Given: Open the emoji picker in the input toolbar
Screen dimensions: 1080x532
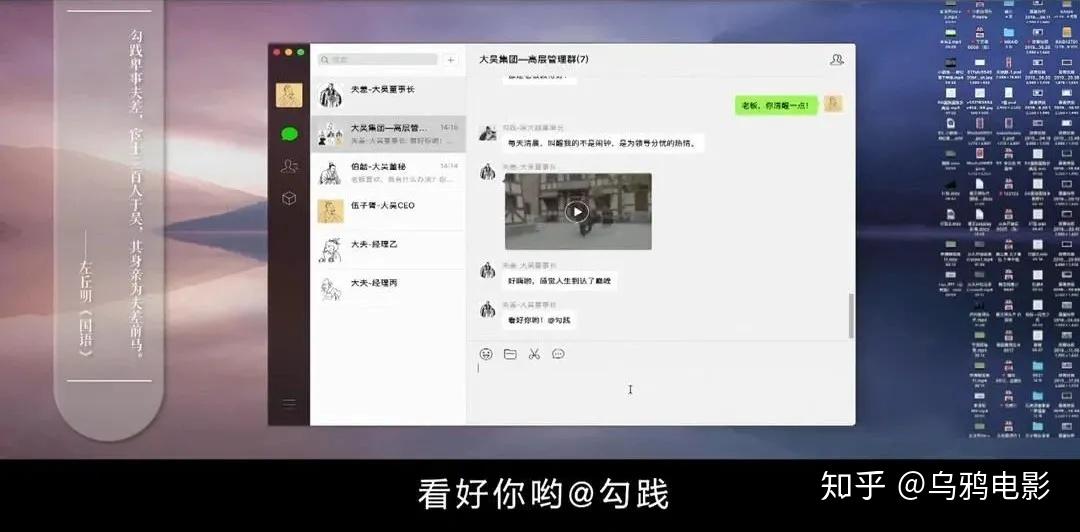Looking at the screenshot, I should coord(486,354).
